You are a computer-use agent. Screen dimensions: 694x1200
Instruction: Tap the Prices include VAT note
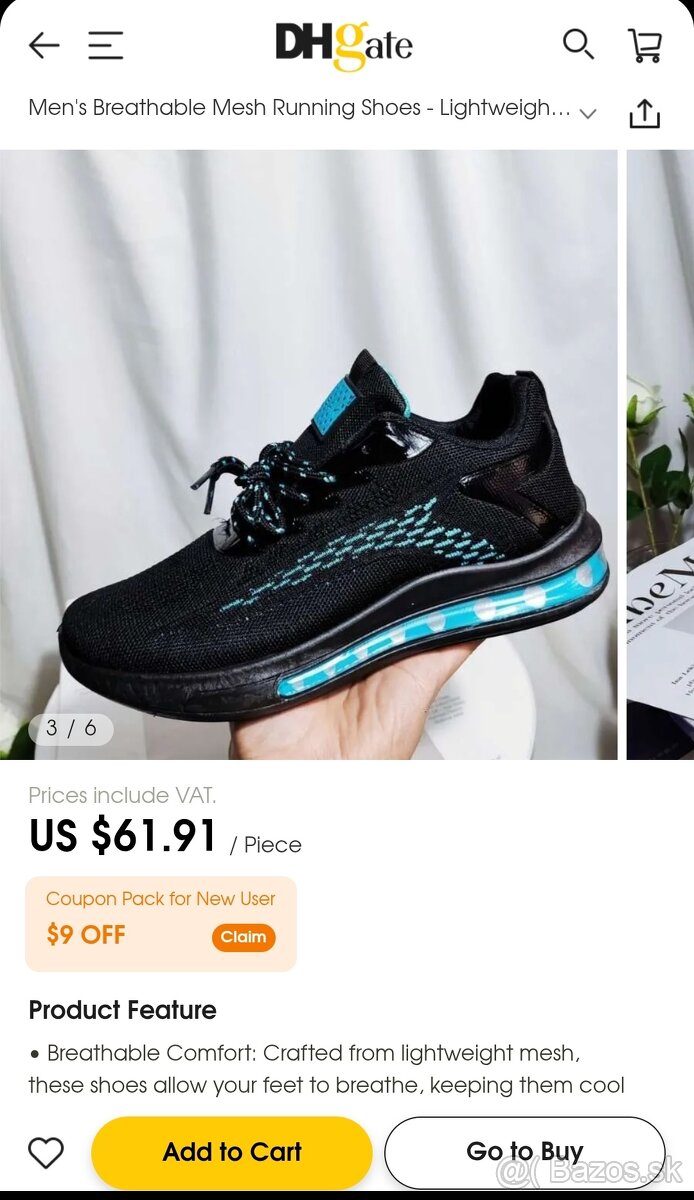pos(122,795)
